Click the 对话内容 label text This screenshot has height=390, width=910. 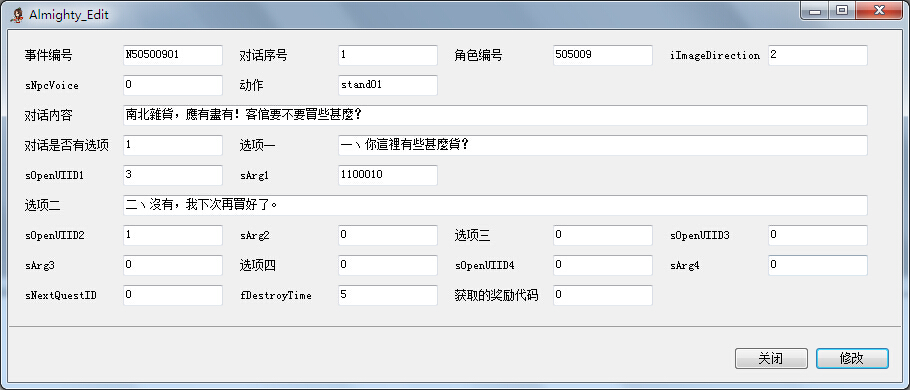48,115
